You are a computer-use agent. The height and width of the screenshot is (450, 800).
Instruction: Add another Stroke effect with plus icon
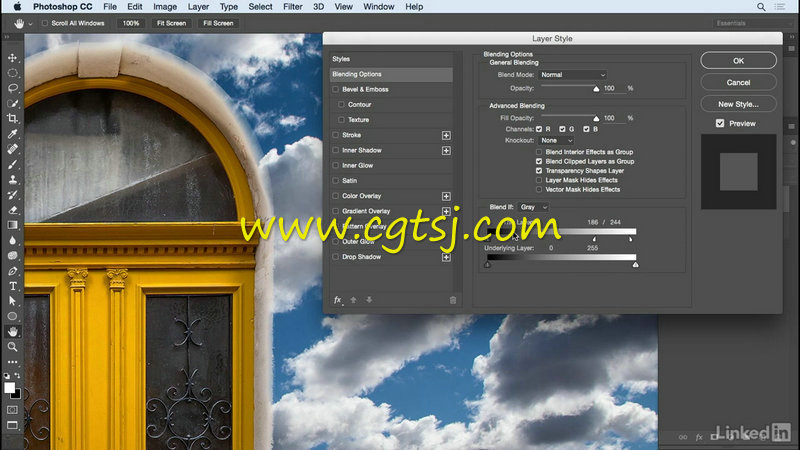pos(446,135)
